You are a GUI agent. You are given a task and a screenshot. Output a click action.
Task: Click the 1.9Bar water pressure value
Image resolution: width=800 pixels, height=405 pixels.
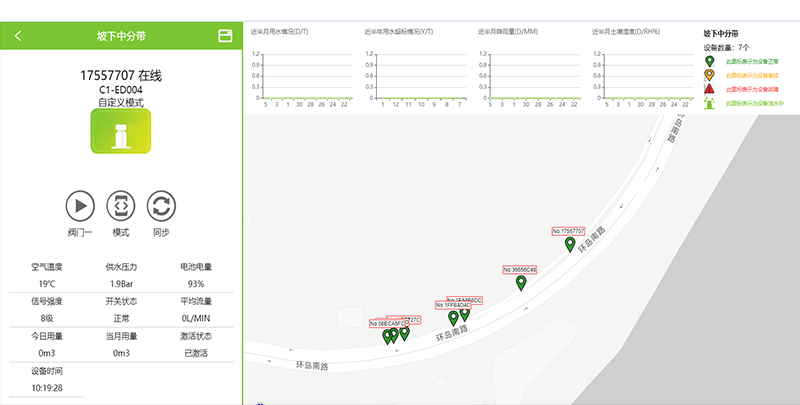121,284
